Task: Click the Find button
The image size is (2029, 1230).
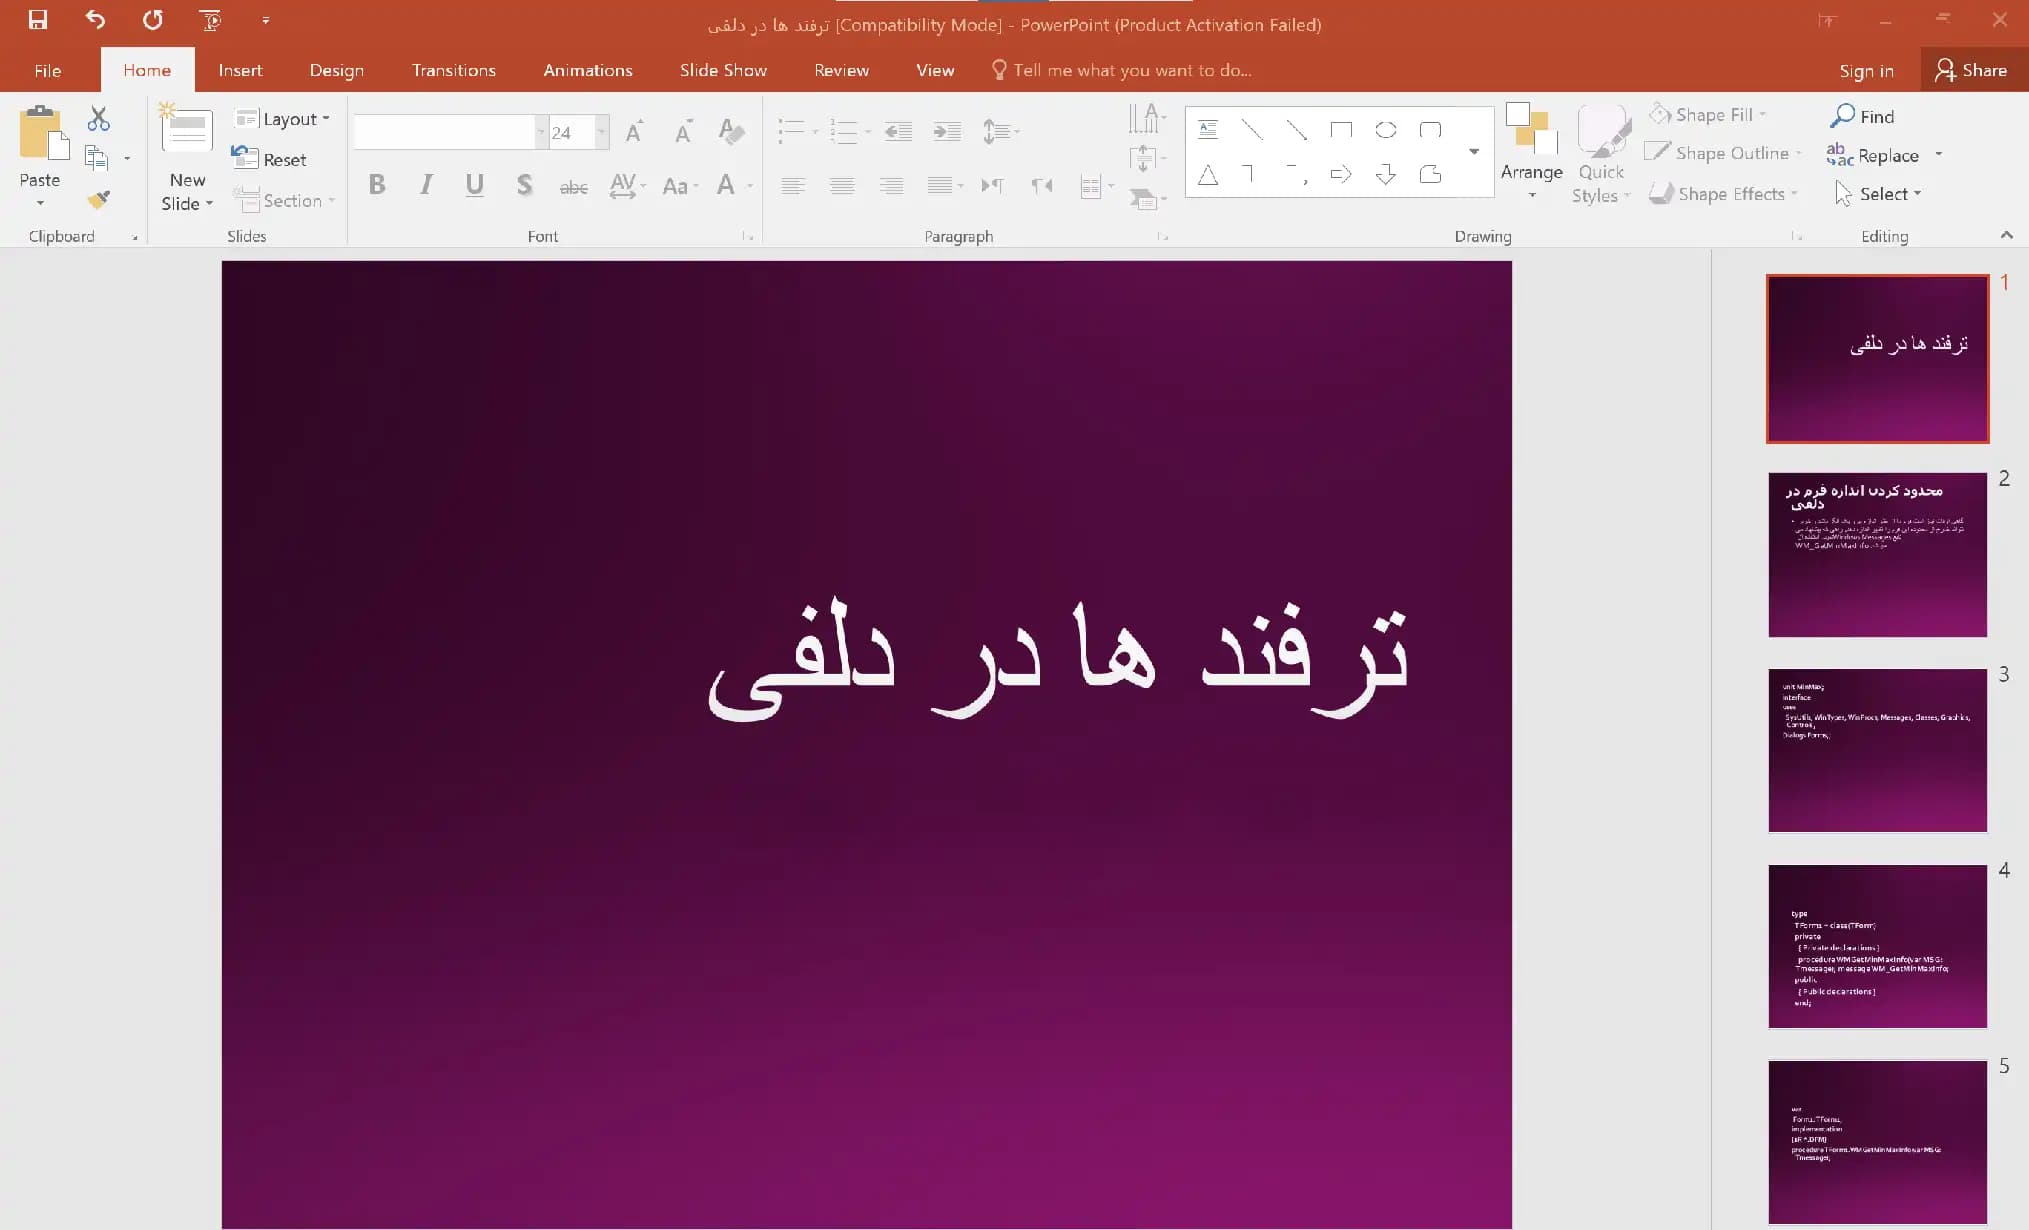Action: [x=1863, y=116]
